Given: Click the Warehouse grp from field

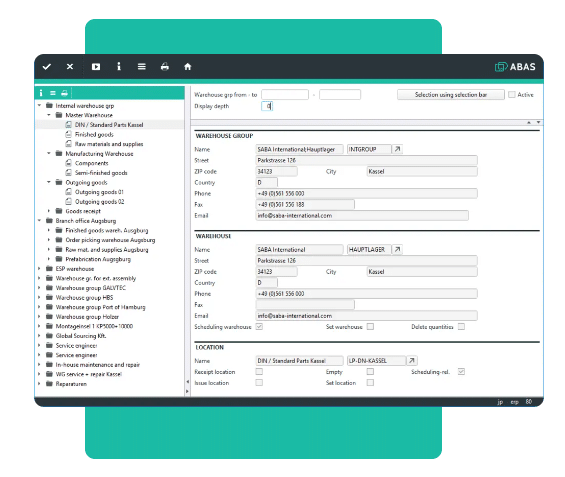Looking at the screenshot, I should (x=285, y=94).
